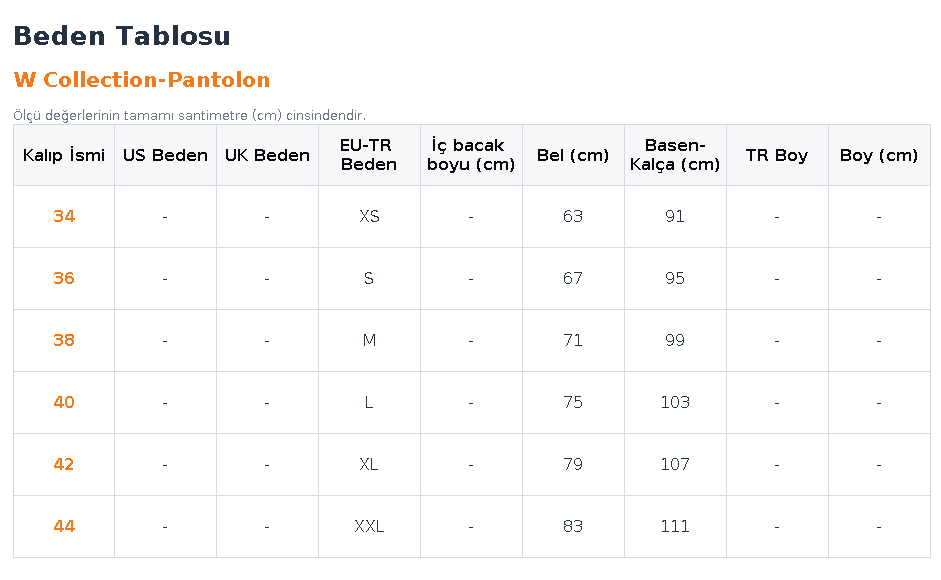The width and height of the screenshot is (941, 580).
Task: Click the orange size 42 label
Action: coord(64,464)
